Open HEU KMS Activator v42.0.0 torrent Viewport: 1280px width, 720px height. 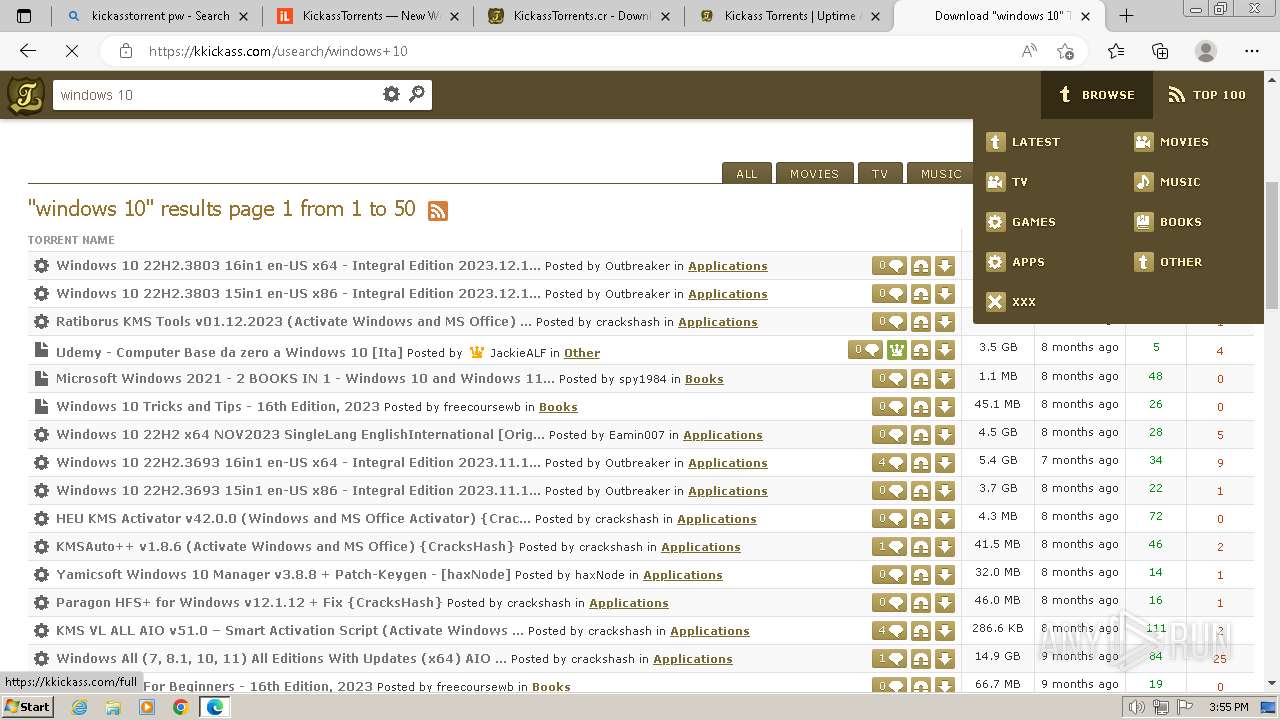[293, 519]
